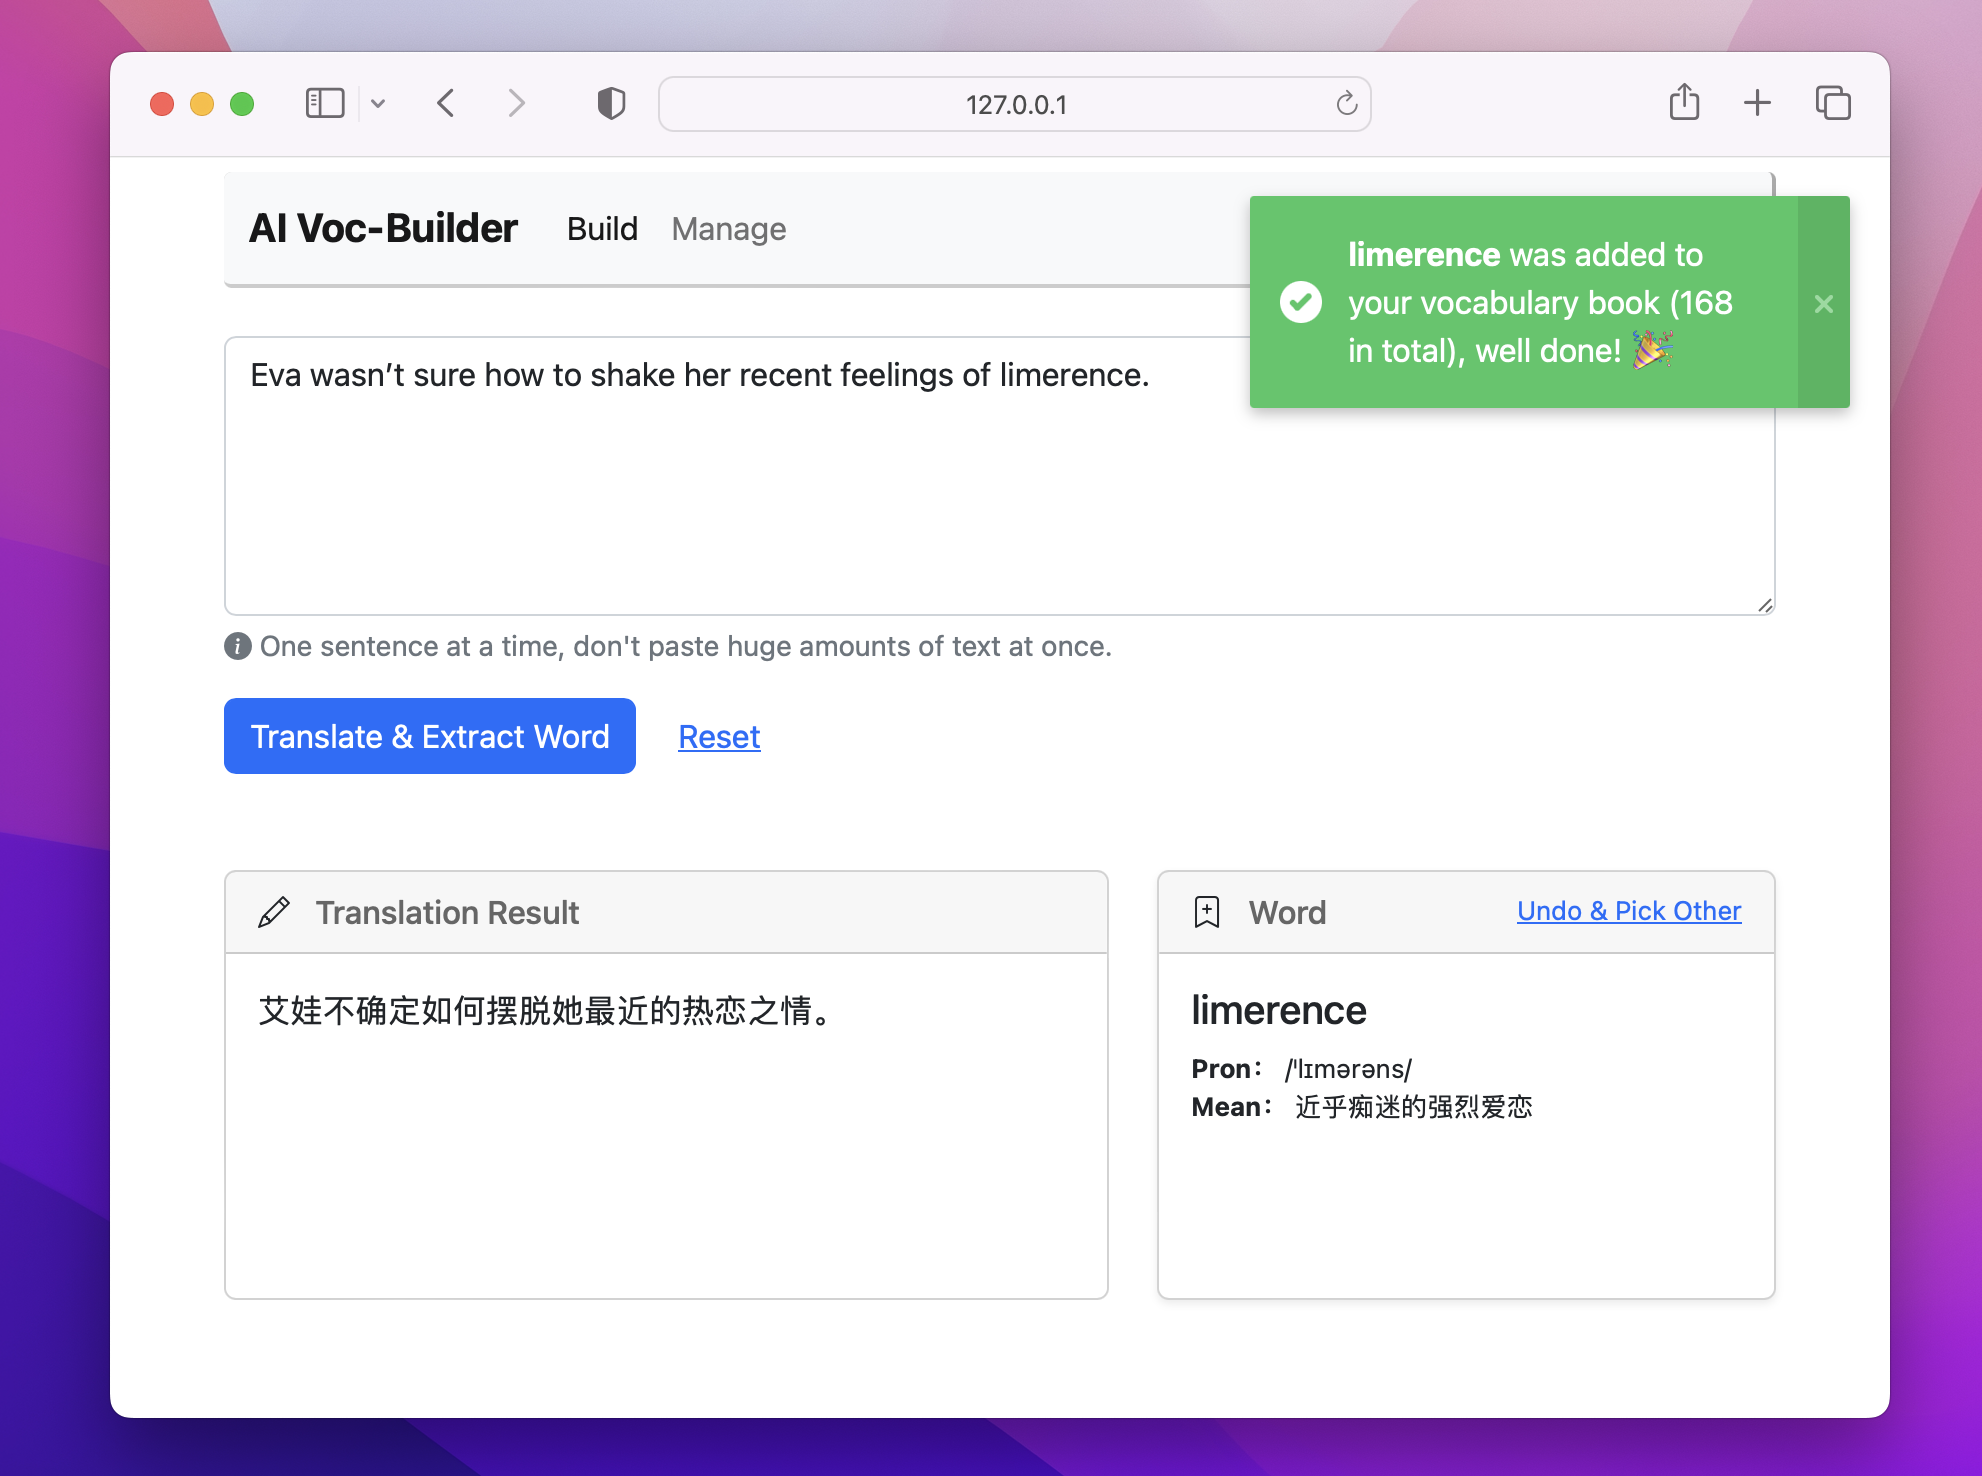Screen dimensions: 1982x1476
Task: Maximize the window with the green button
Action: (x=242, y=104)
